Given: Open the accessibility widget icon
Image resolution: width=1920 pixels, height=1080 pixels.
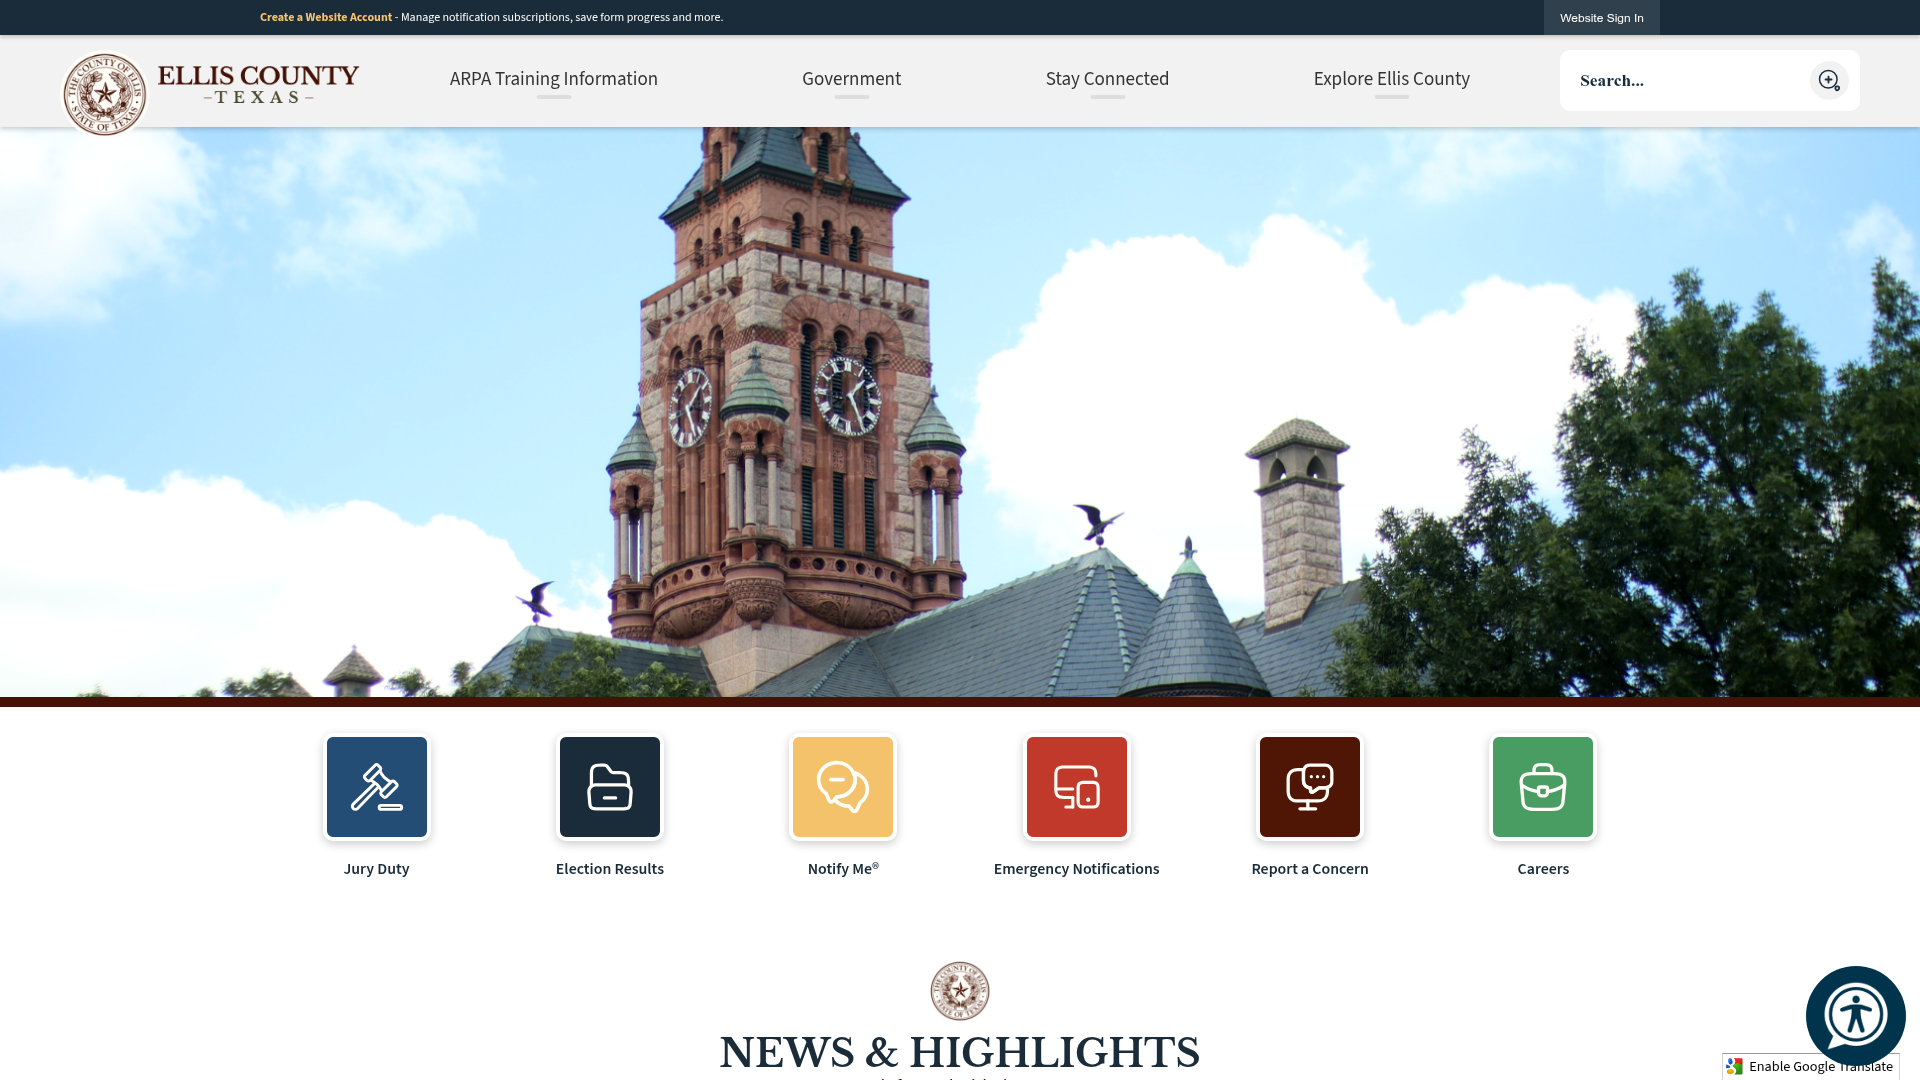Looking at the screenshot, I should click(1855, 1015).
